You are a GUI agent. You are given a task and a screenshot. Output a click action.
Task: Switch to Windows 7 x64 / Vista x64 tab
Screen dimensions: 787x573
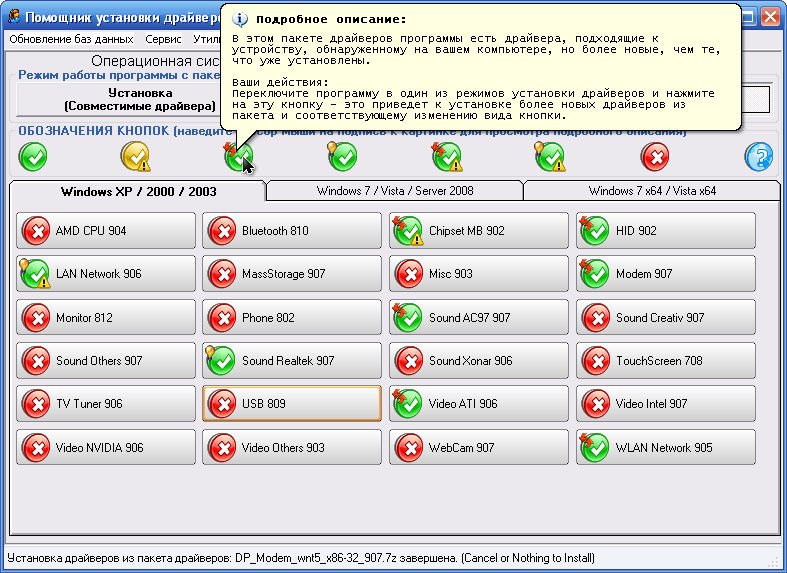coord(652,191)
